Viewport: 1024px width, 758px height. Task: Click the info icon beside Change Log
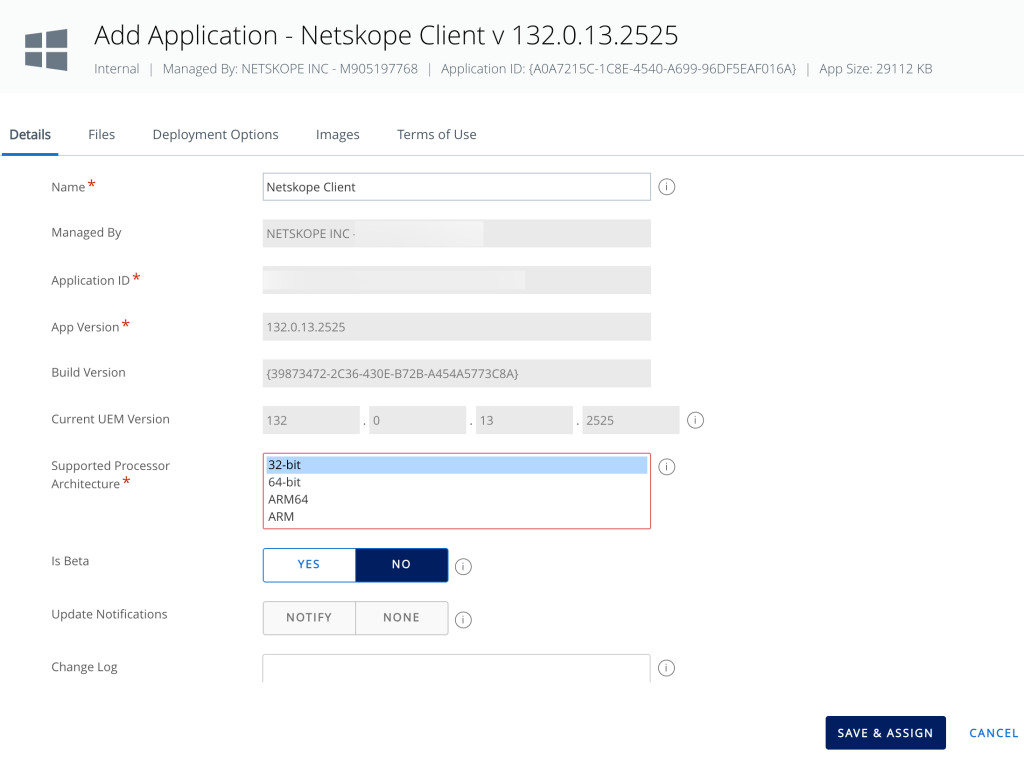[x=666, y=668]
